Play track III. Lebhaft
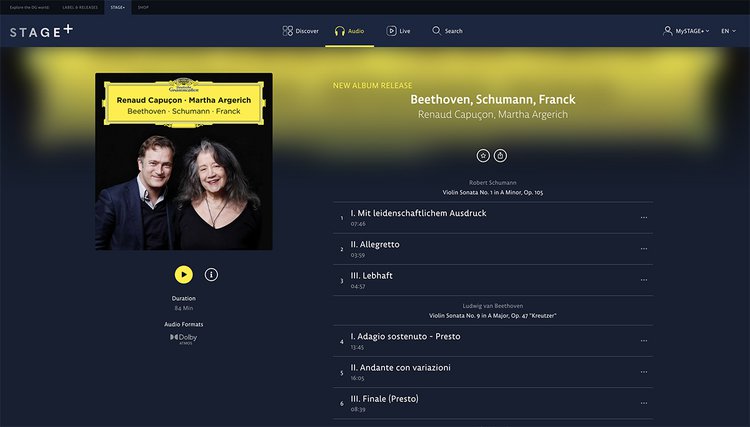The width and height of the screenshot is (750, 427). click(x=493, y=280)
